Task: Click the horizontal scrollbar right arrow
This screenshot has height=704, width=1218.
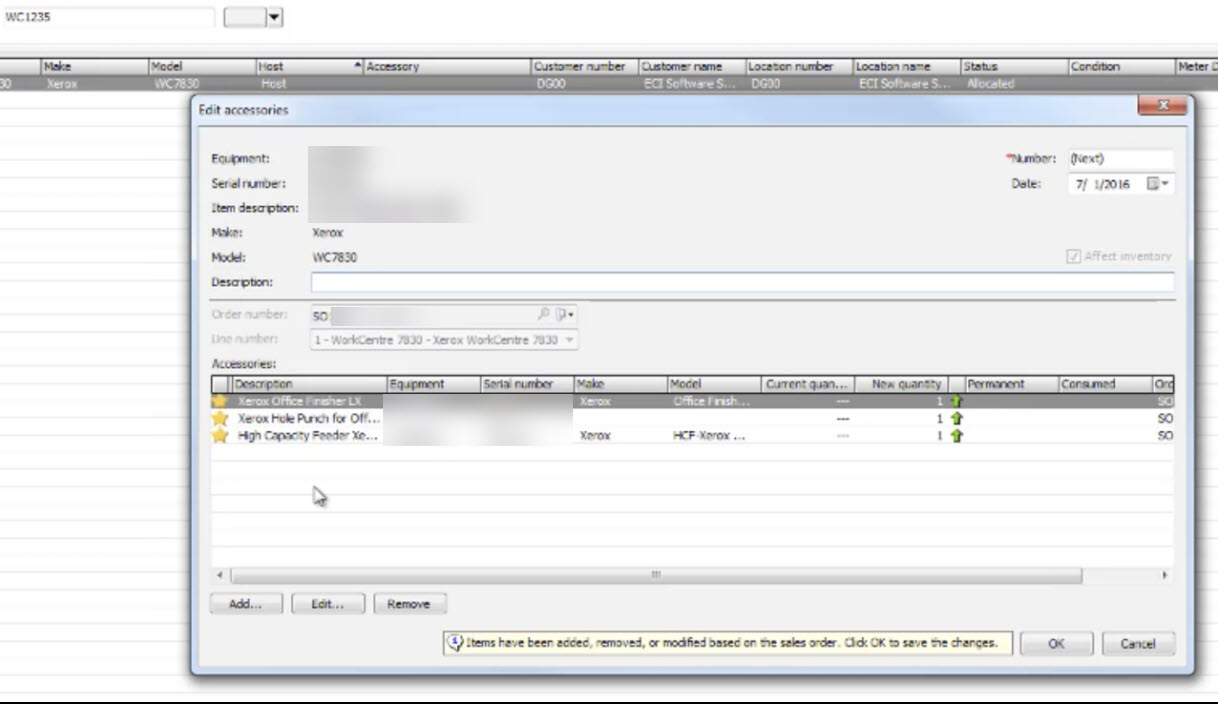Action: [x=1164, y=576]
